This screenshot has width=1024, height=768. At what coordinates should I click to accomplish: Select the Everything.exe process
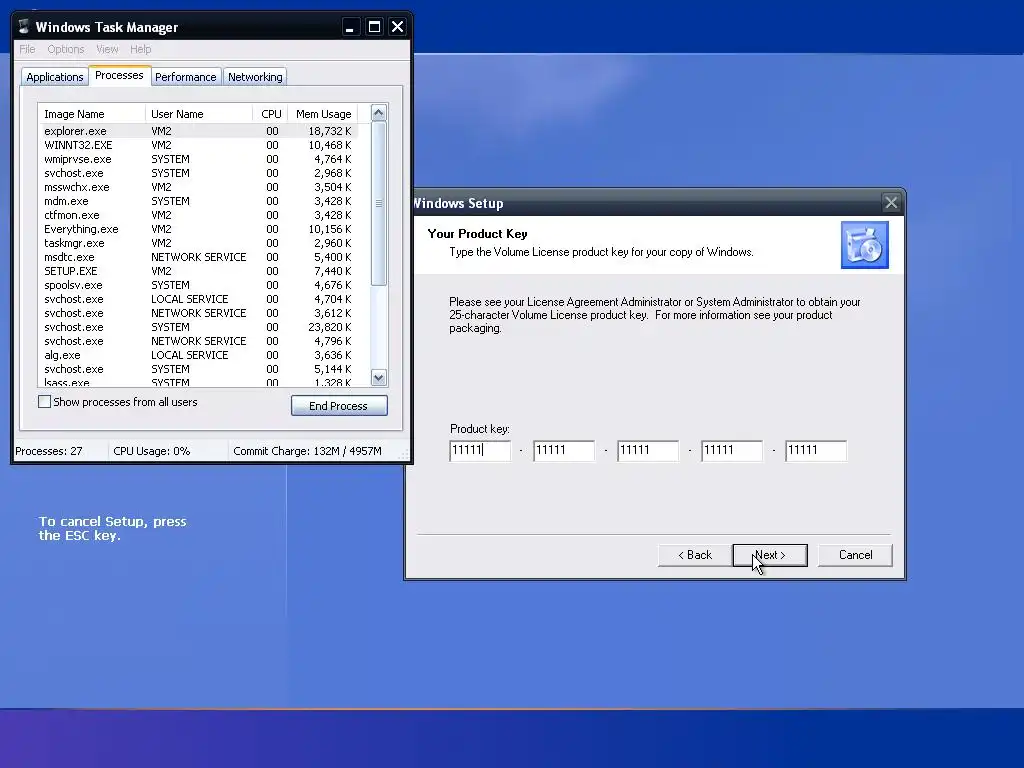199,229
